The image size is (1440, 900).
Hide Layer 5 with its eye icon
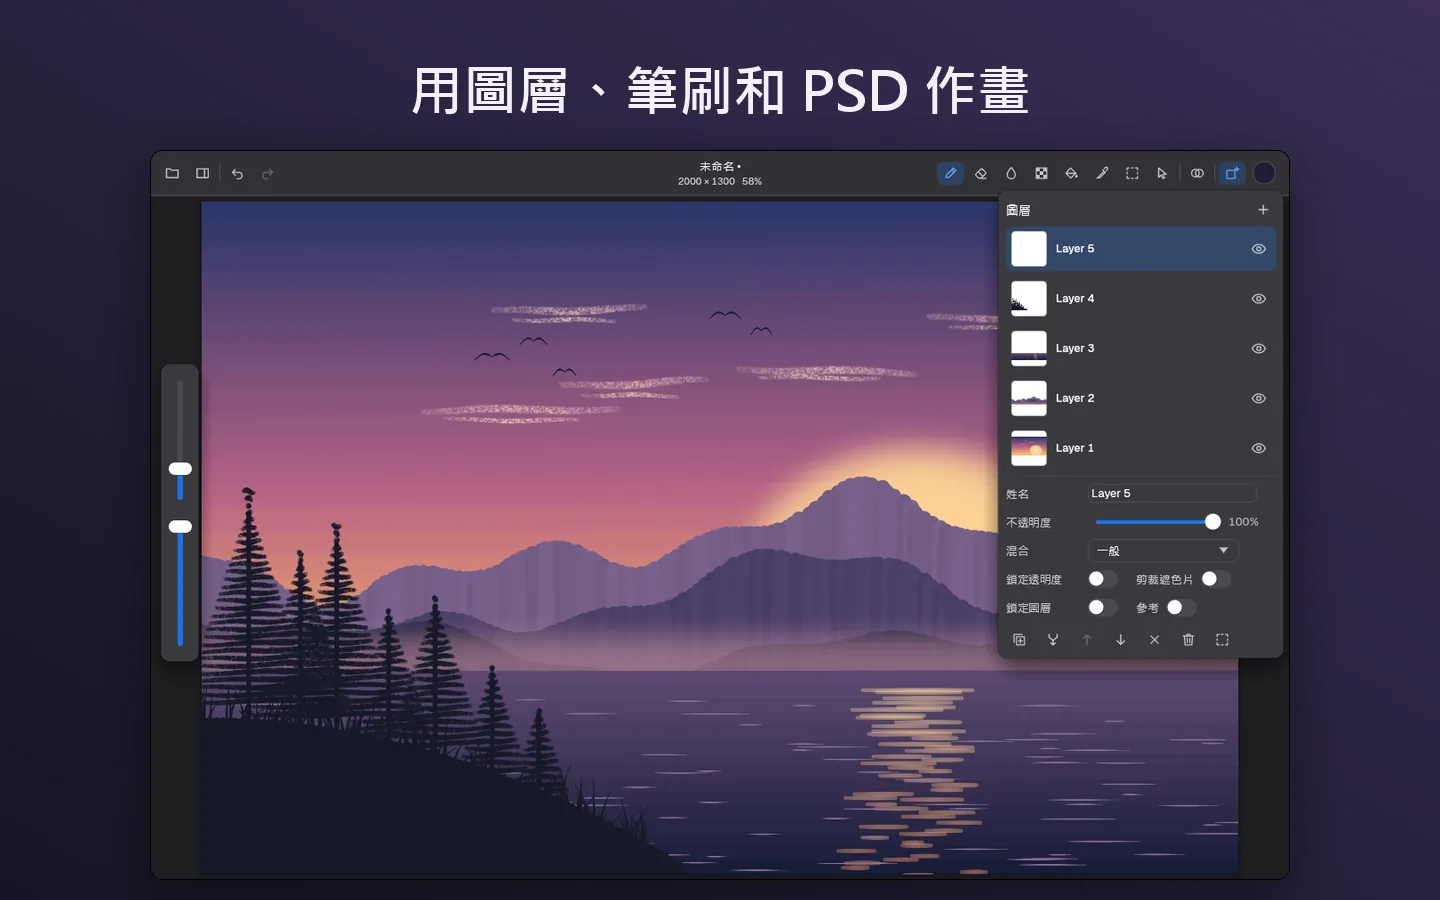click(x=1259, y=249)
